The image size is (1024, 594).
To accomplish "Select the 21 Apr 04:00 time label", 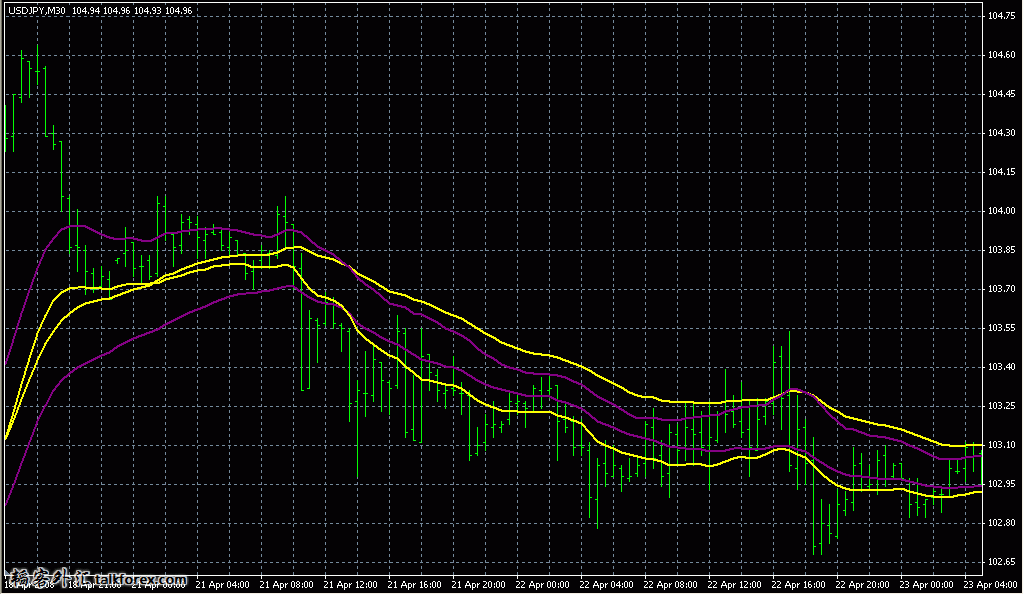I will coord(222,585).
